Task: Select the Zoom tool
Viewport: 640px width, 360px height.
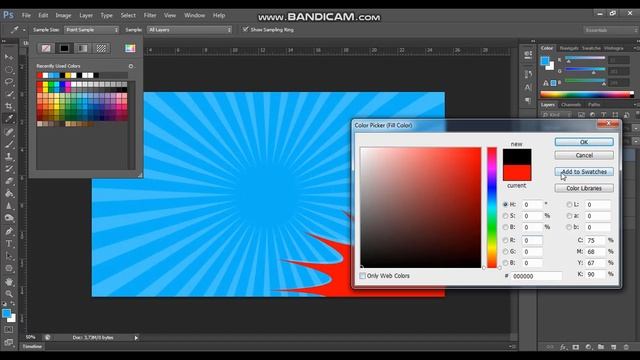Action: point(9,293)
